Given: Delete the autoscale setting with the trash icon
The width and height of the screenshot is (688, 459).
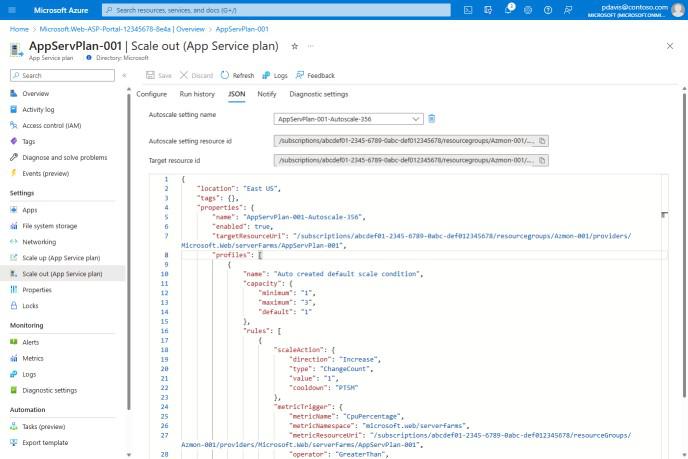Looking at the screenshot, I should point(432,119).
